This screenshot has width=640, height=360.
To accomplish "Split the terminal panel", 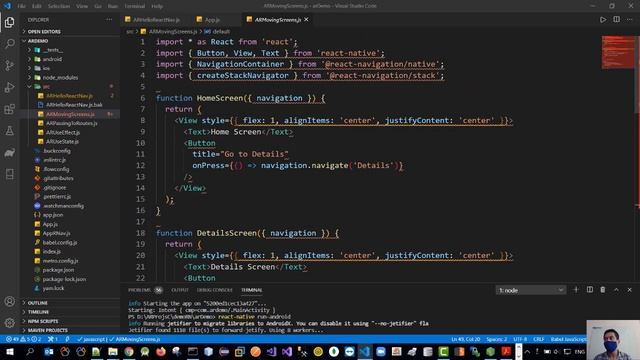I will pos(590,290).
